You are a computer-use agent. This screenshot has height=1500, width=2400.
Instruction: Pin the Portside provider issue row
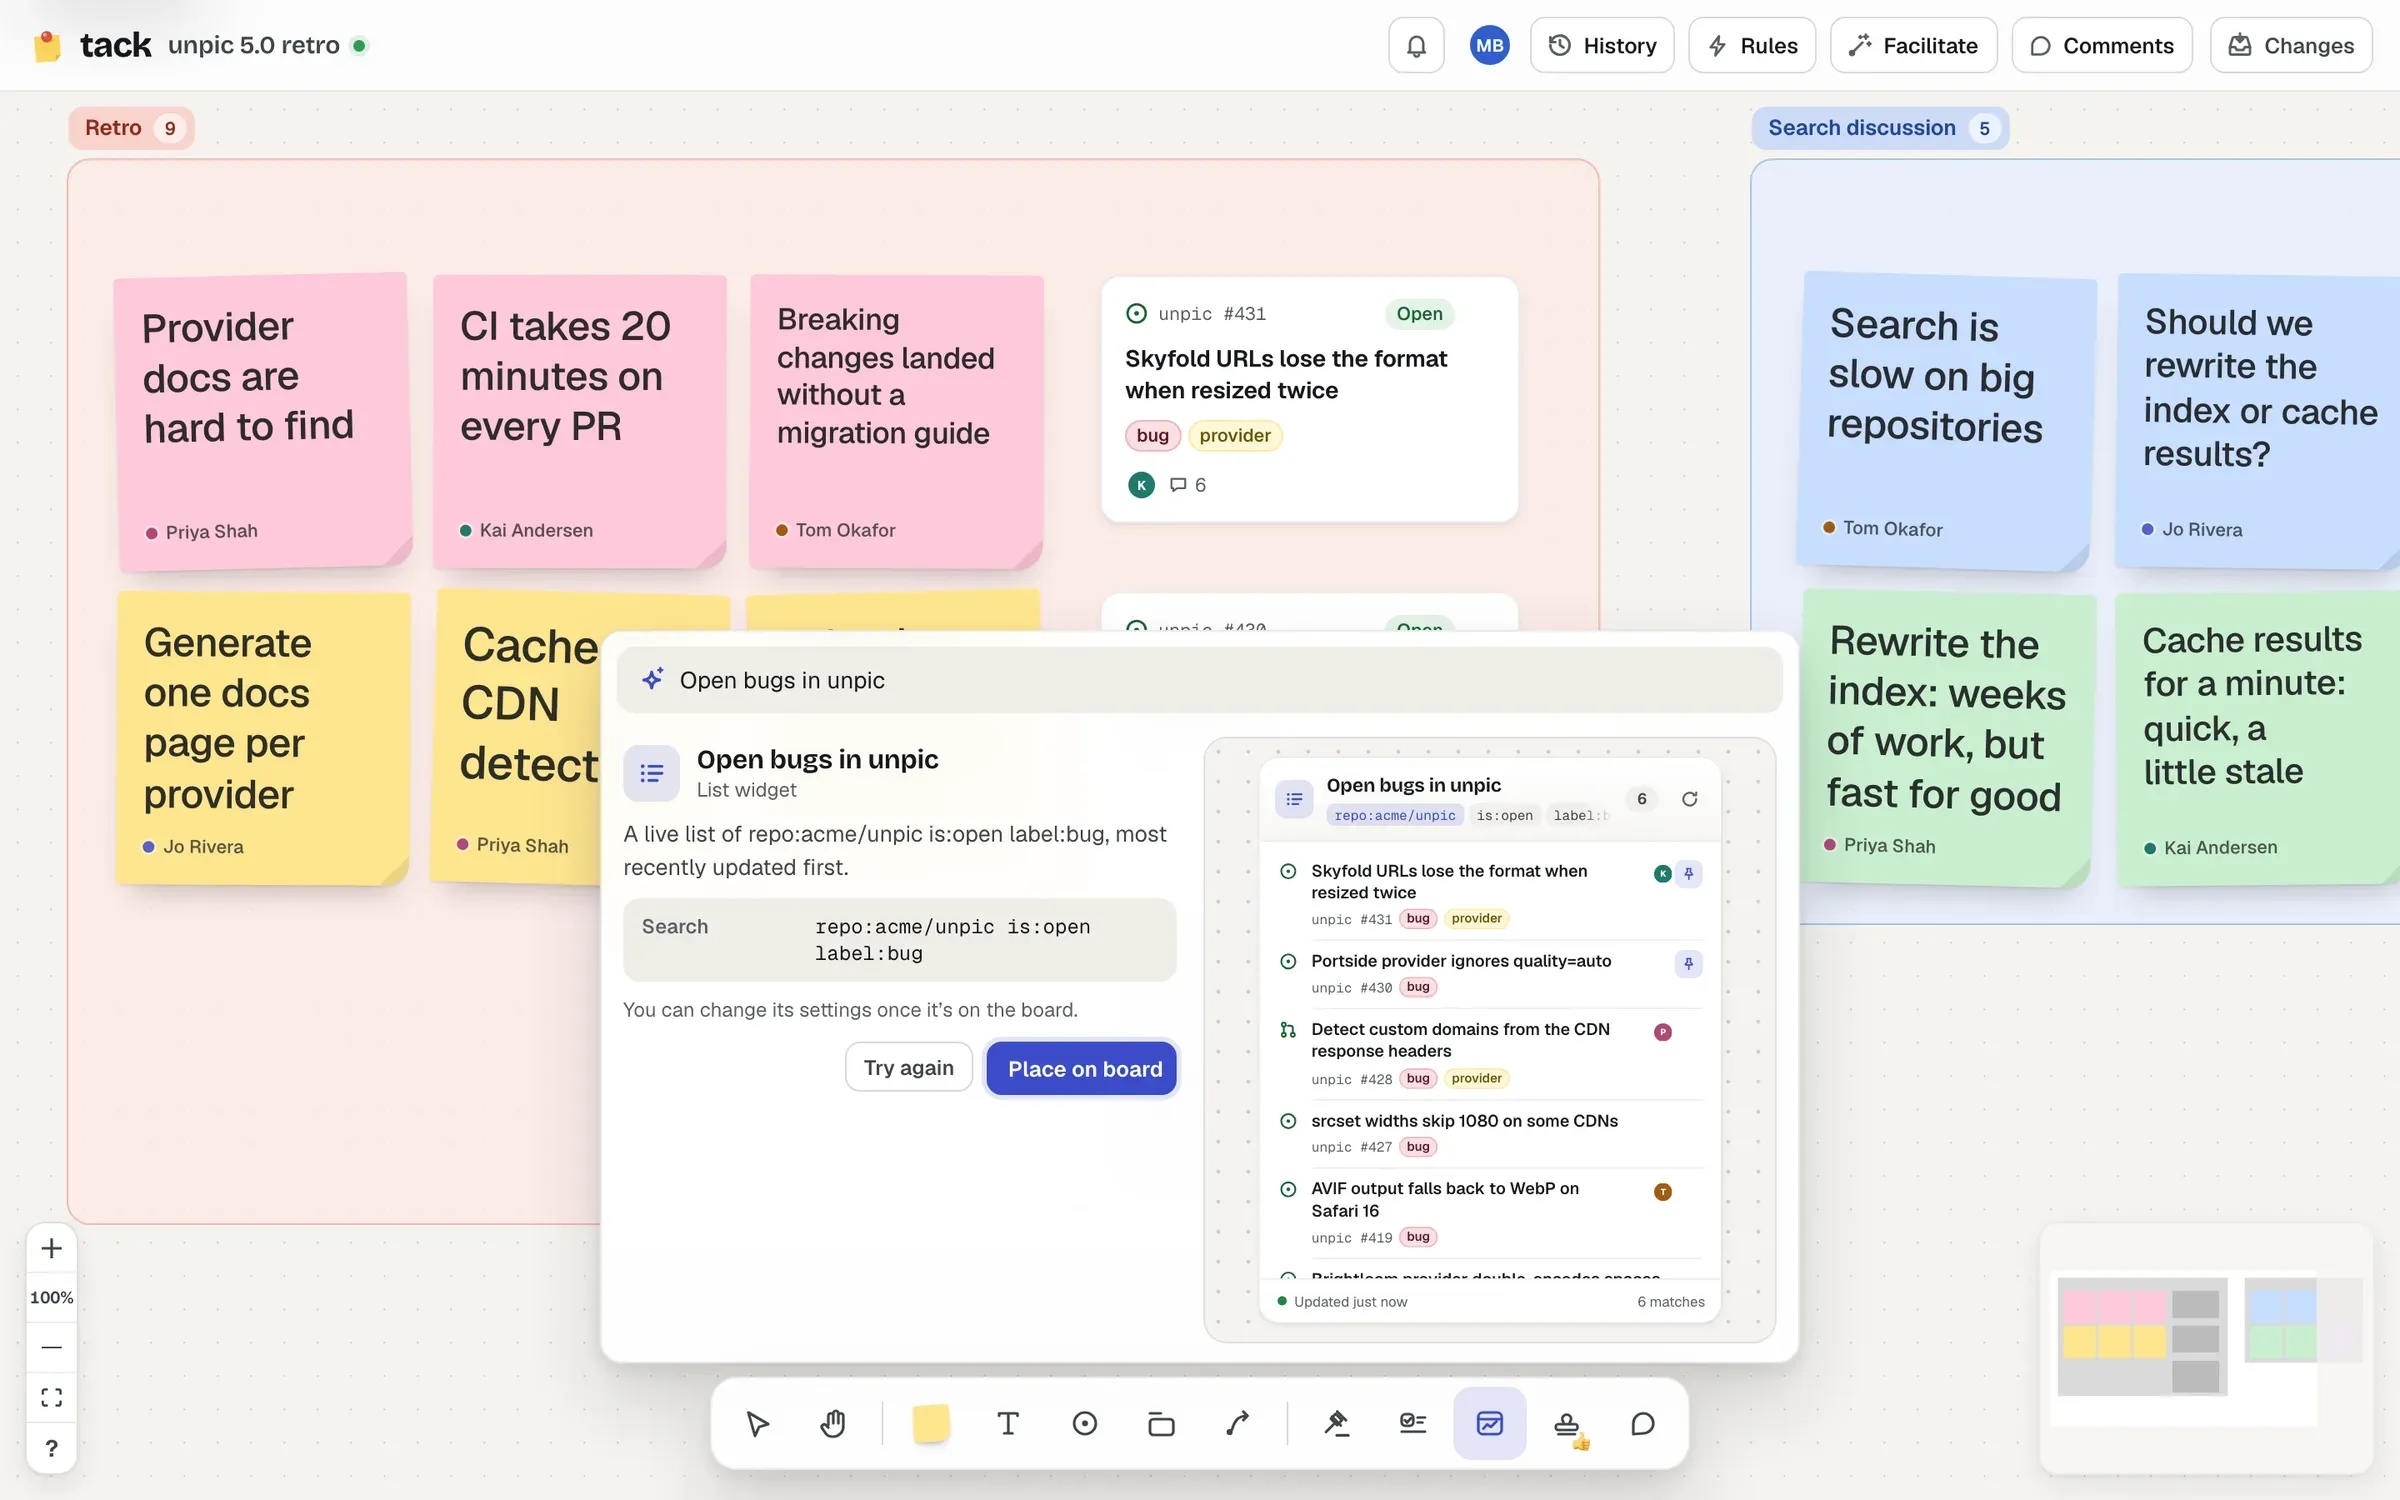[1689, 963]
